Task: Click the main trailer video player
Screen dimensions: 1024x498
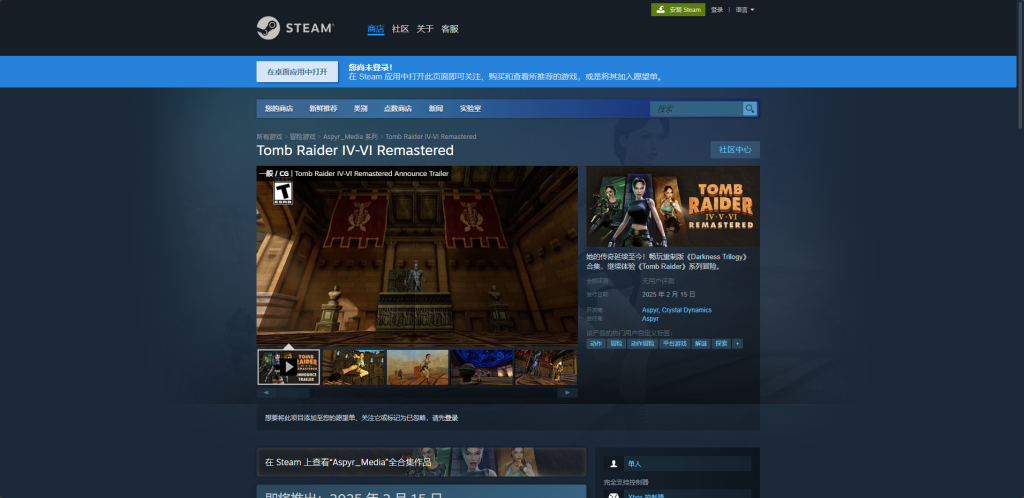Action: click(417, 256)
